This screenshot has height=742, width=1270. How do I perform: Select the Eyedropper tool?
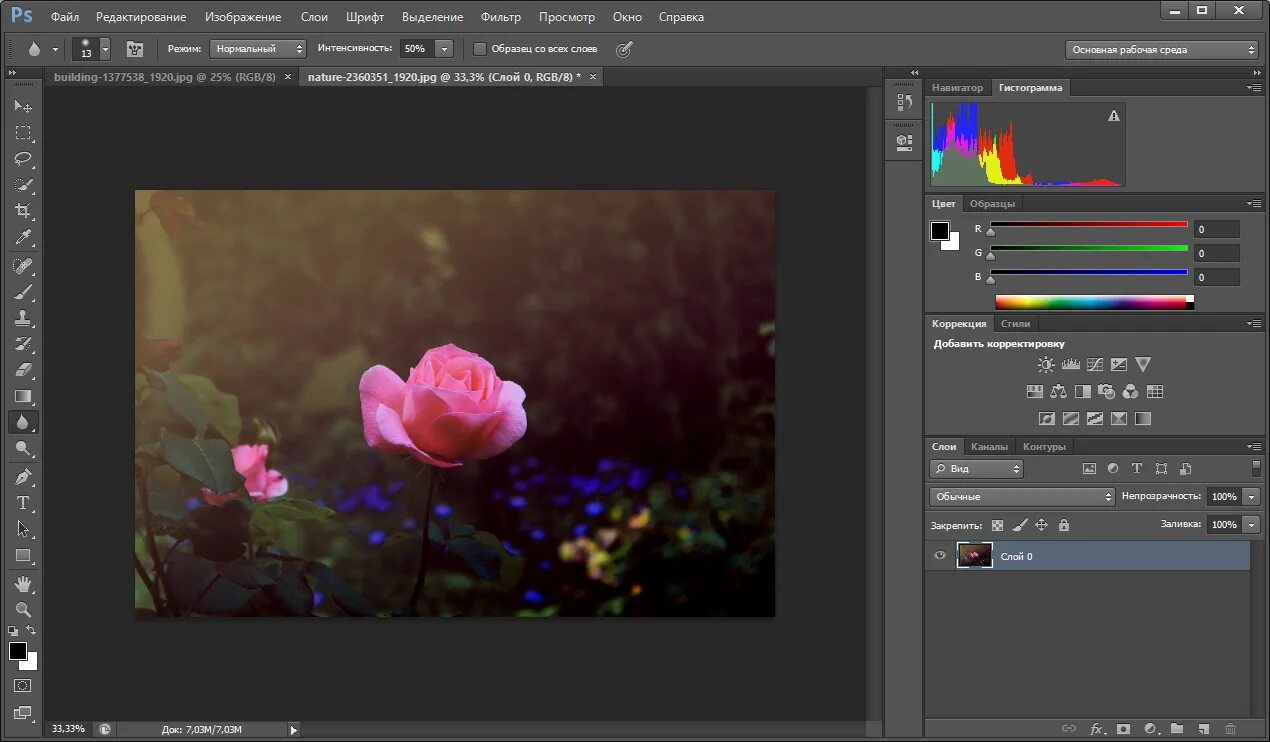[x=23, y=238]
